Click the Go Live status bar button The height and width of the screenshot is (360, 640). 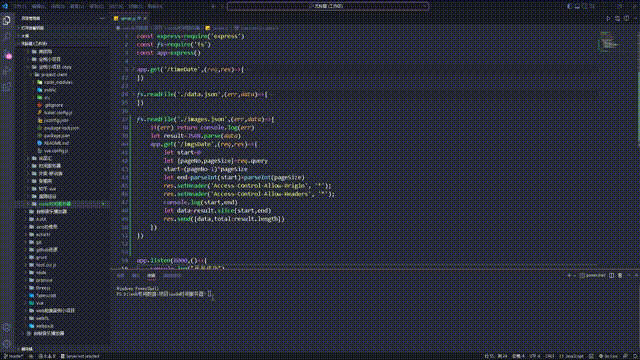pyautogui.click(x=608, y=356)
